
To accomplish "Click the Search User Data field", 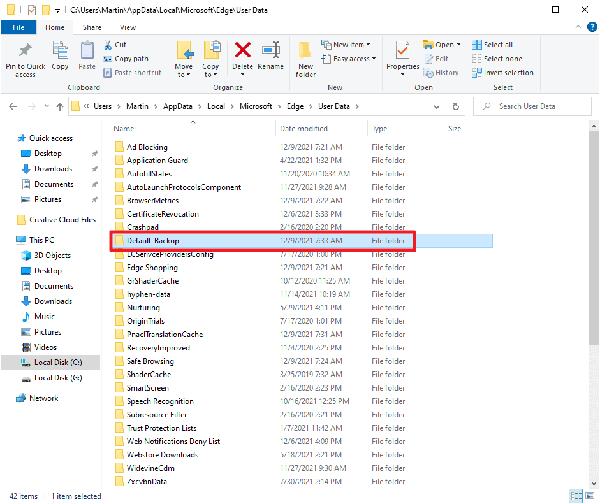I will point(533,106).
